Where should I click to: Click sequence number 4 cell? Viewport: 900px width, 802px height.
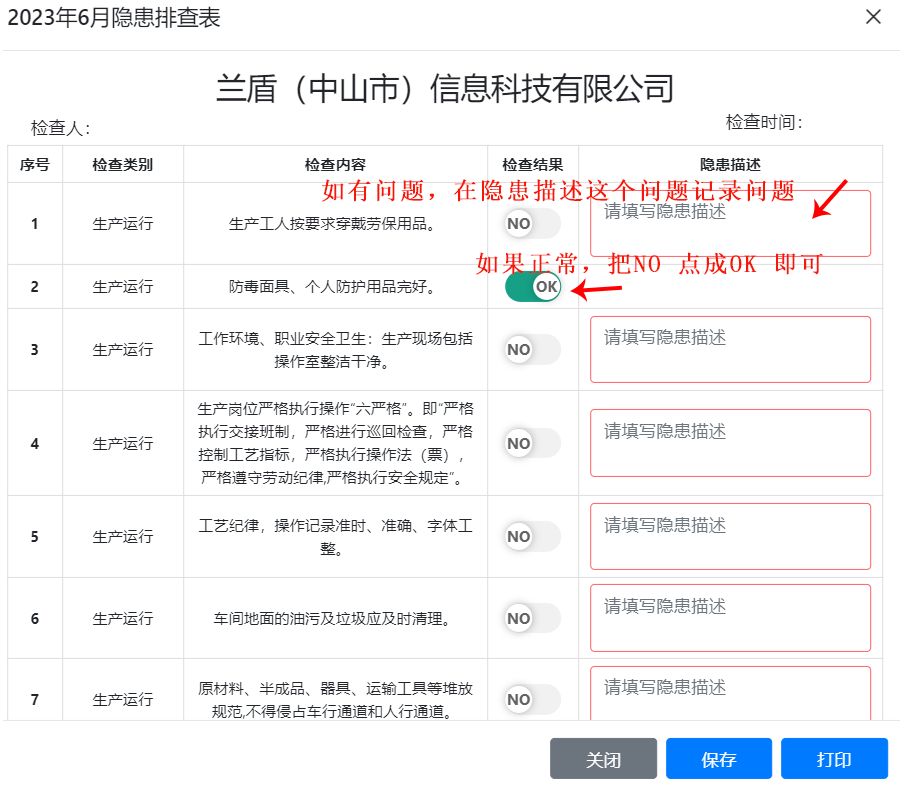click(x=34, y=443)
